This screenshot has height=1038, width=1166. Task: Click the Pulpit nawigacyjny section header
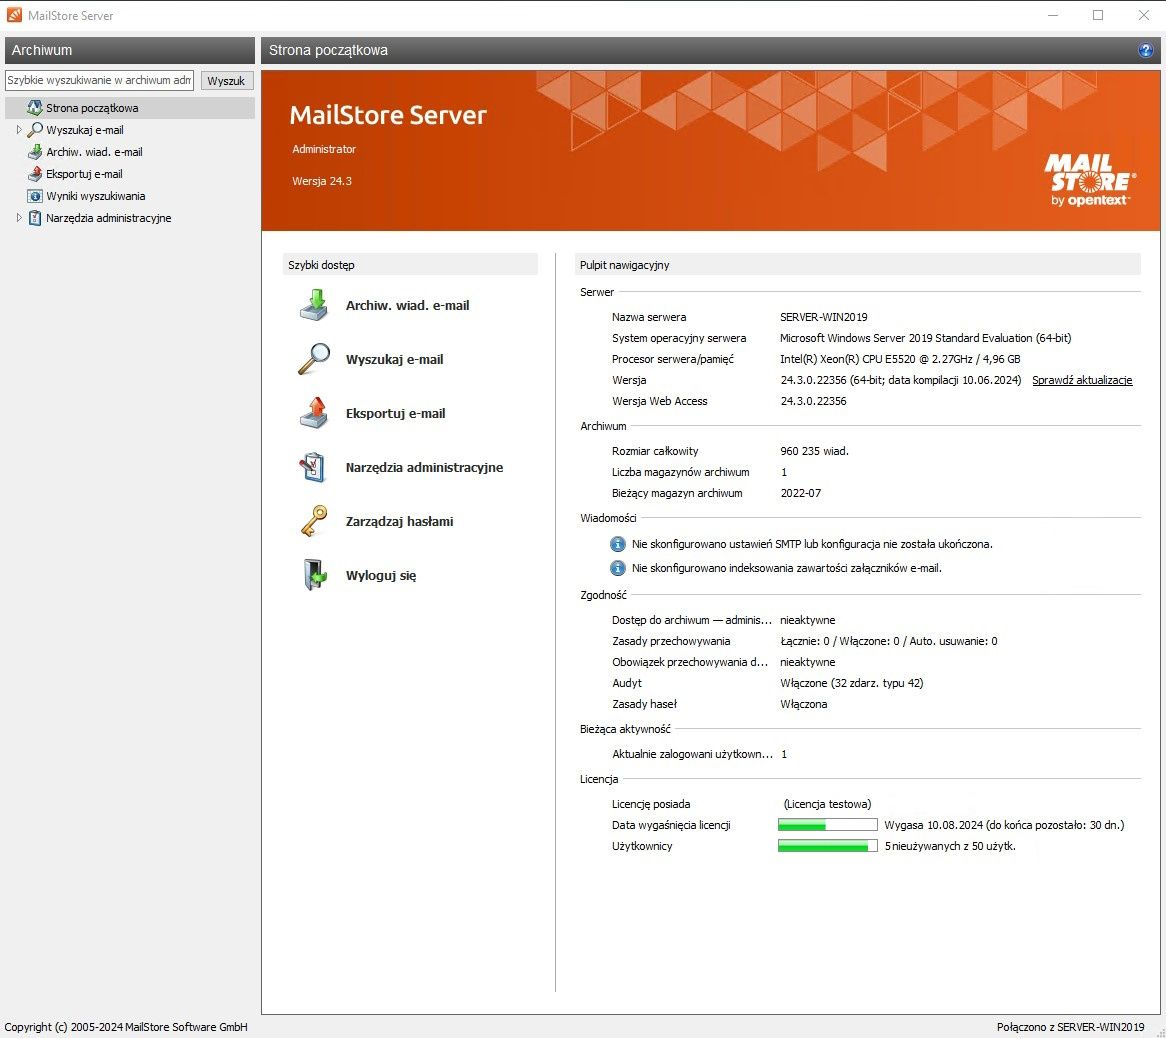(x=857, y=265)
